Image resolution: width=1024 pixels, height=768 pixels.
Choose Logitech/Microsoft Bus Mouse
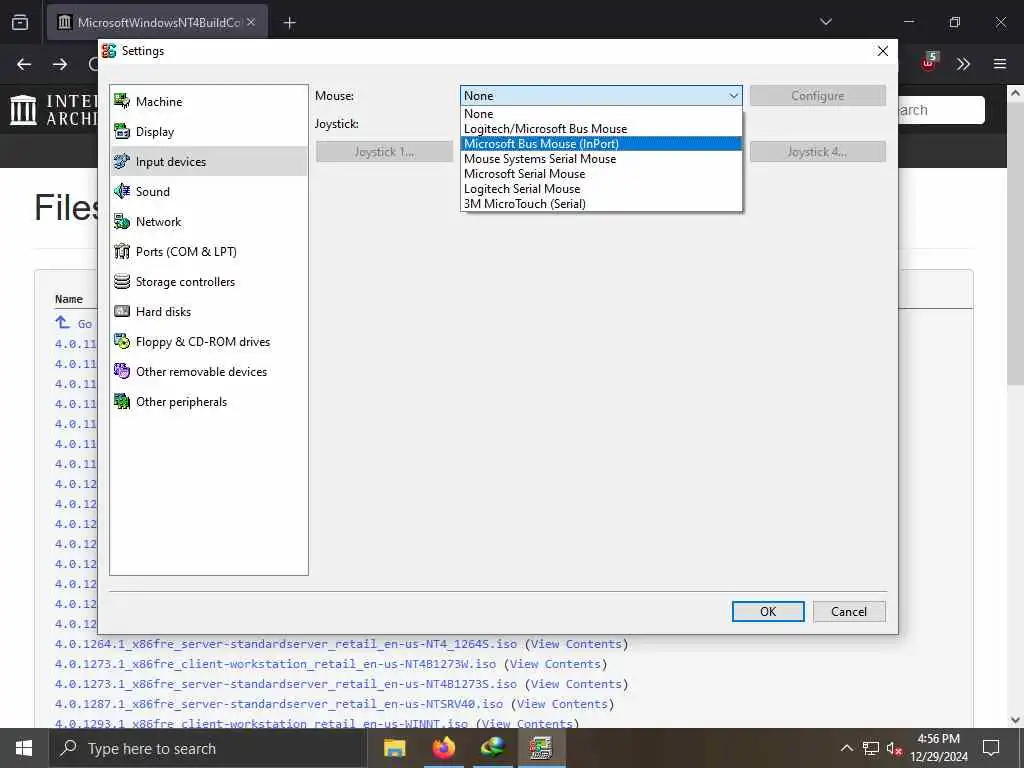coord(601,129)
